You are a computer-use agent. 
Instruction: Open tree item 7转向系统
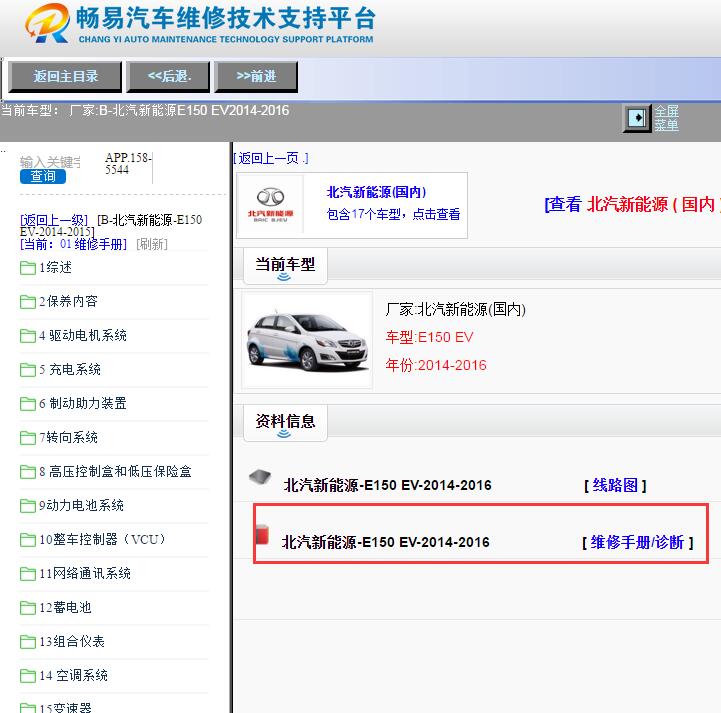point(68,438)
